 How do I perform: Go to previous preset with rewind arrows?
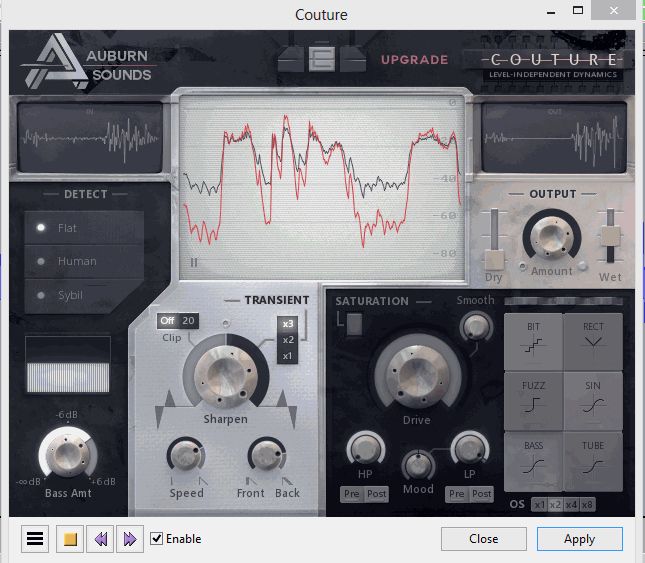[x=100, y=539]
